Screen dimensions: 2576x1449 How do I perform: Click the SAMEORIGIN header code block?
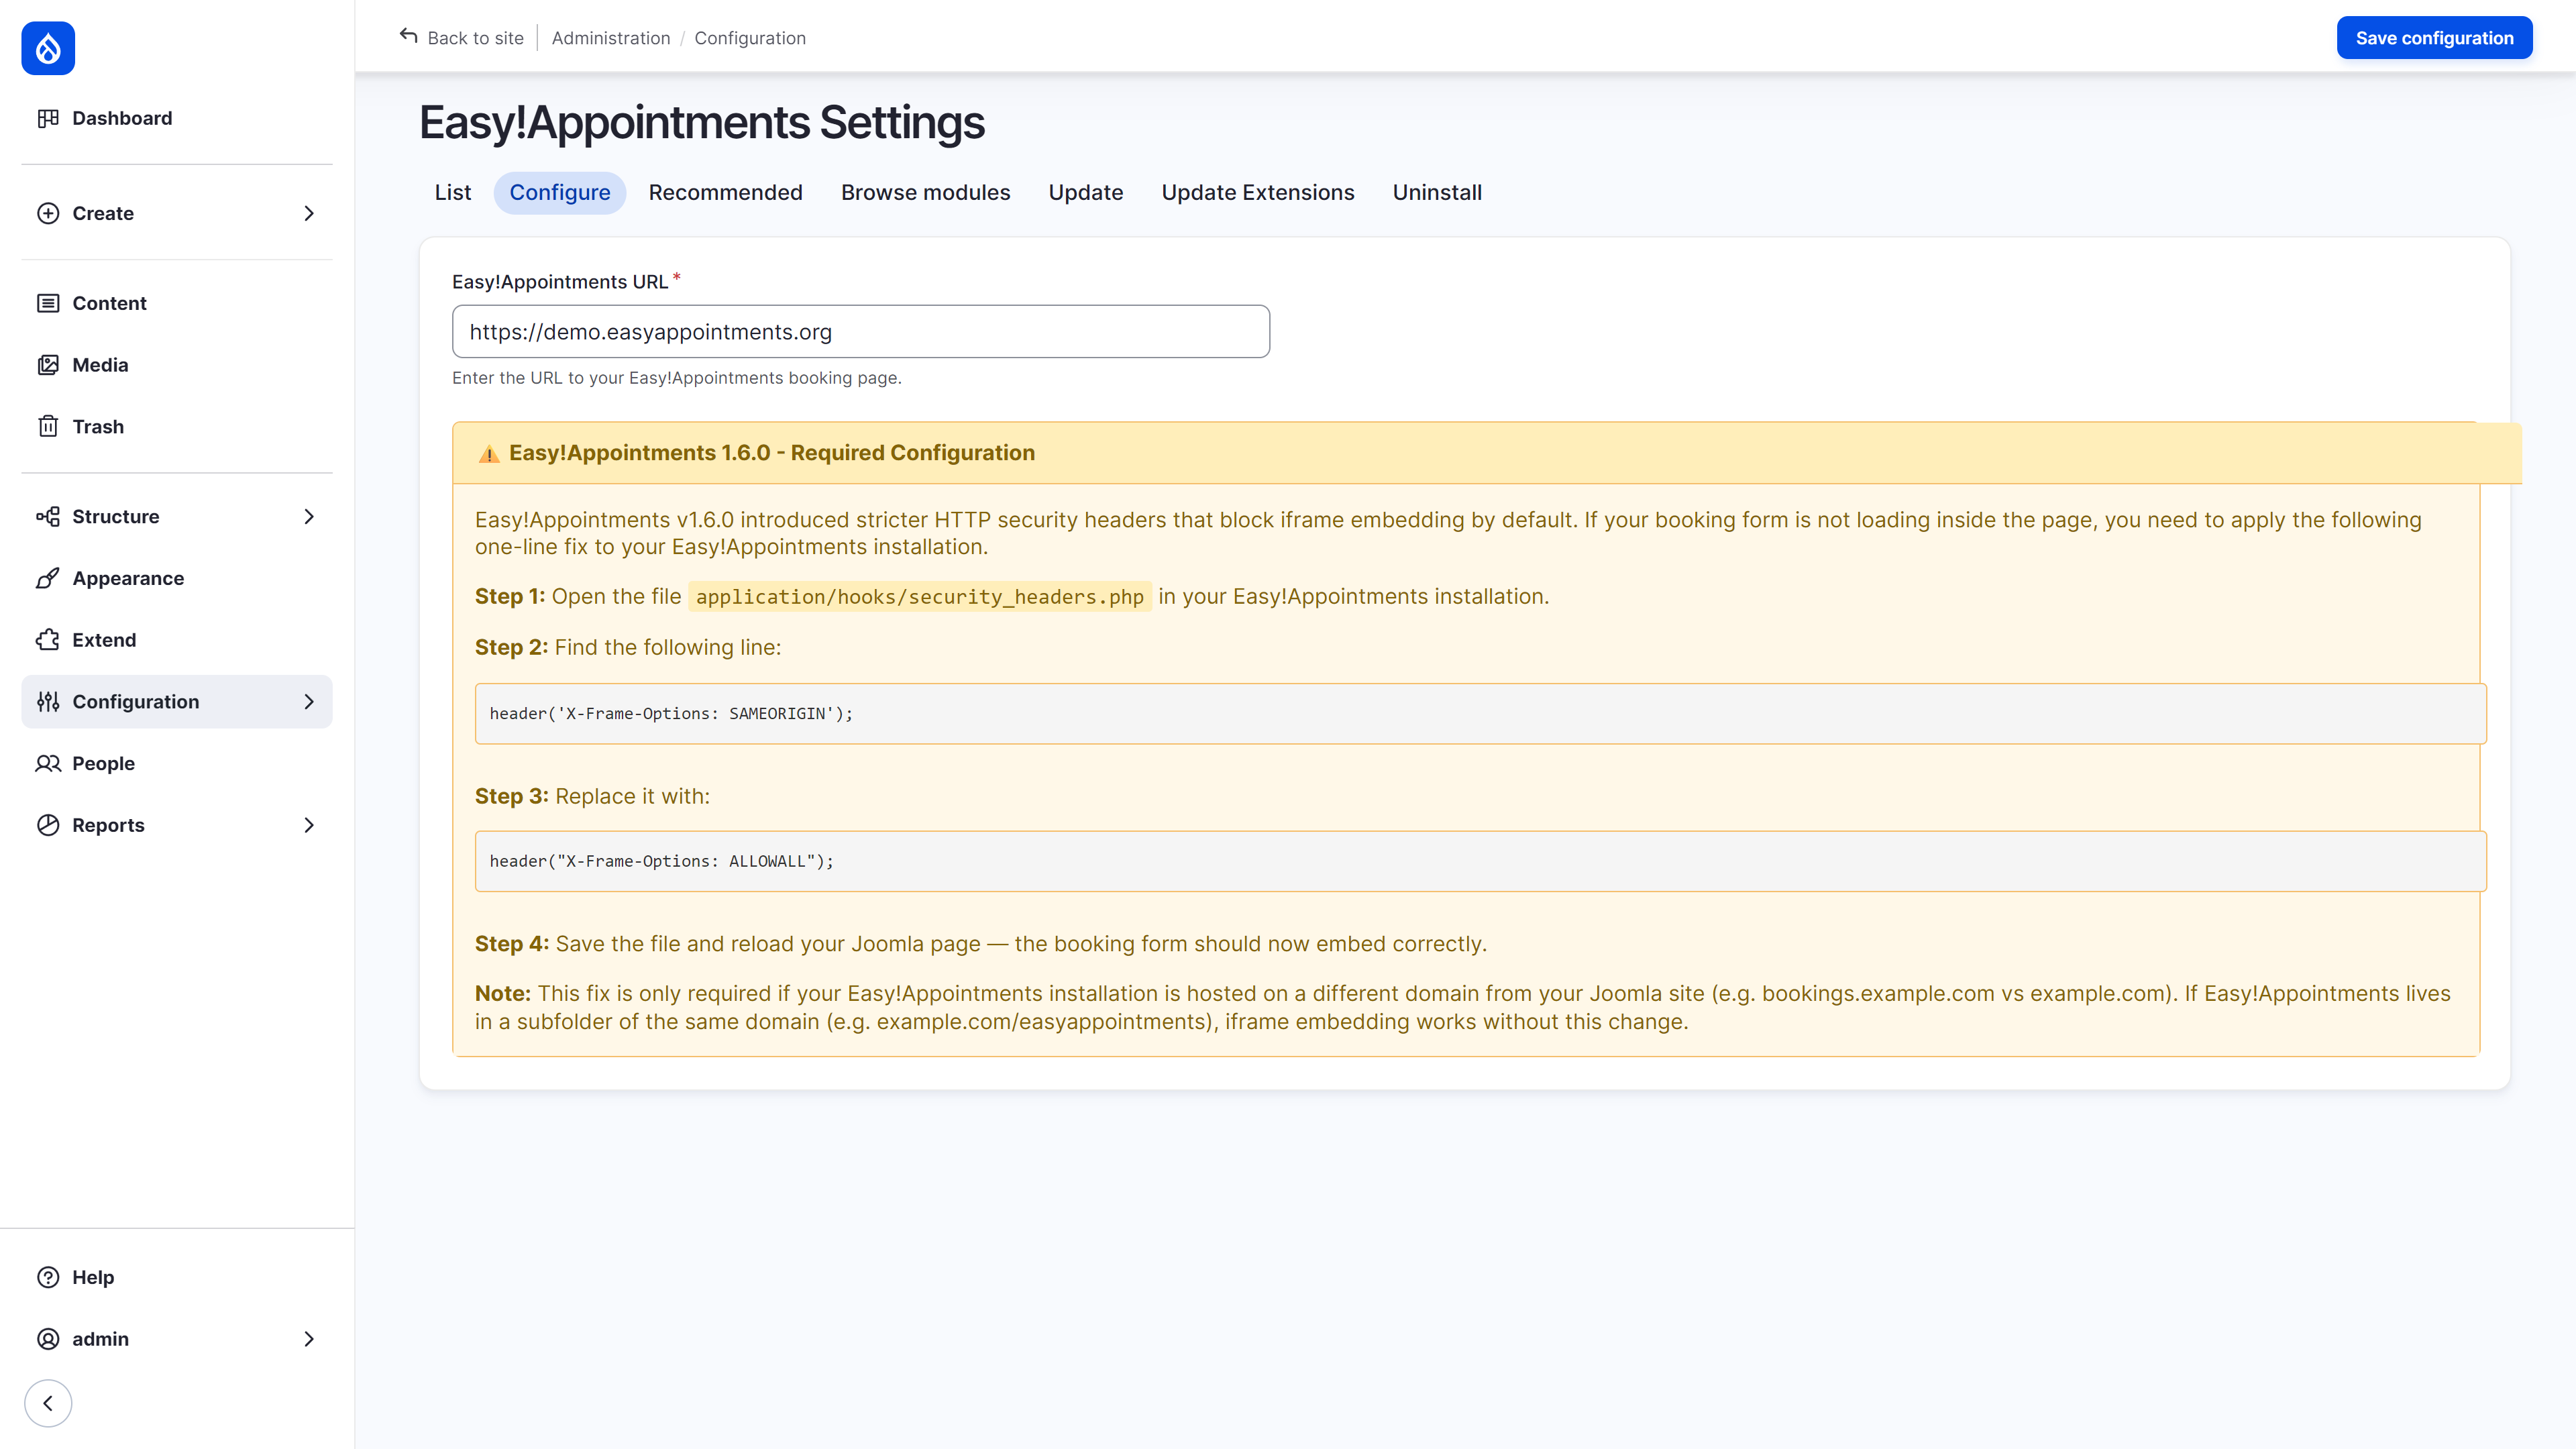(x=1480, y=714)
